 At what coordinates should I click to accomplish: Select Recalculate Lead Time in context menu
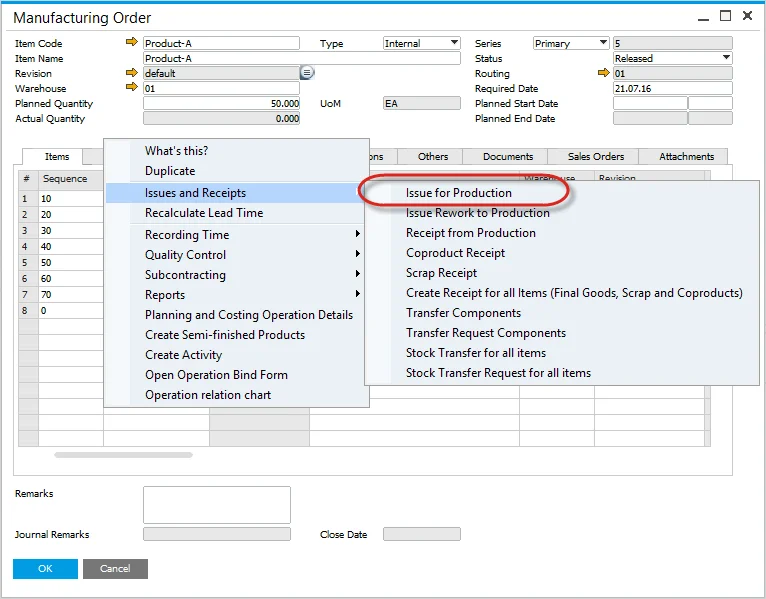pyautogui.click(x=204, y=213)
